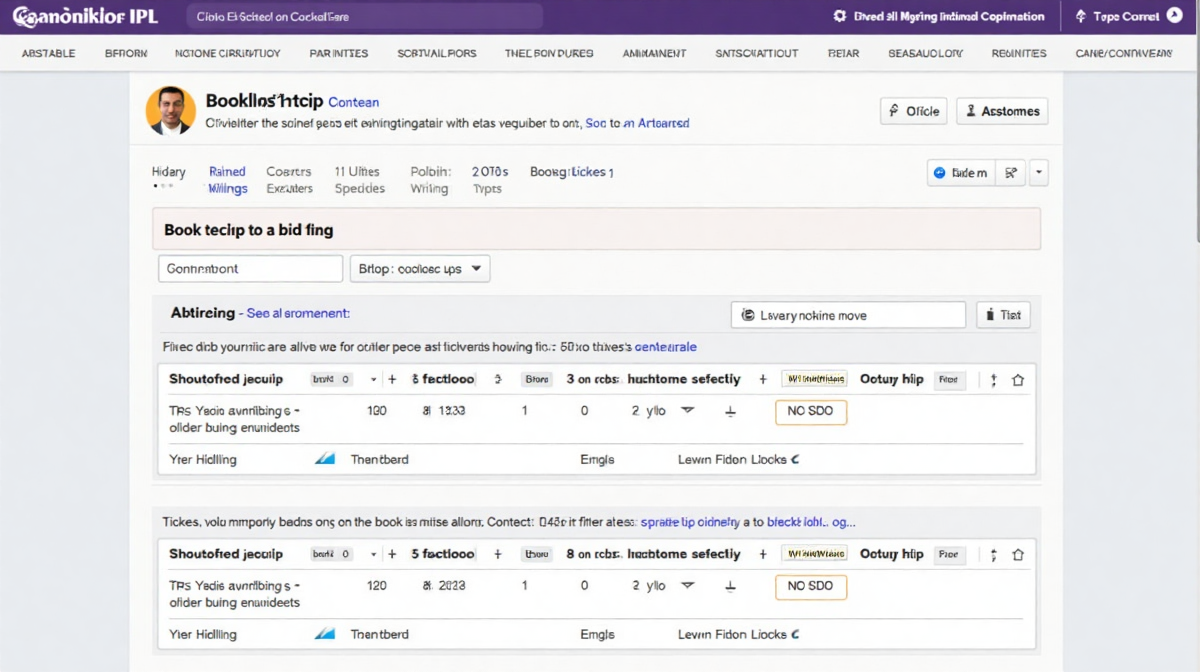Click the search box in the purple top bar

point(365,17)
